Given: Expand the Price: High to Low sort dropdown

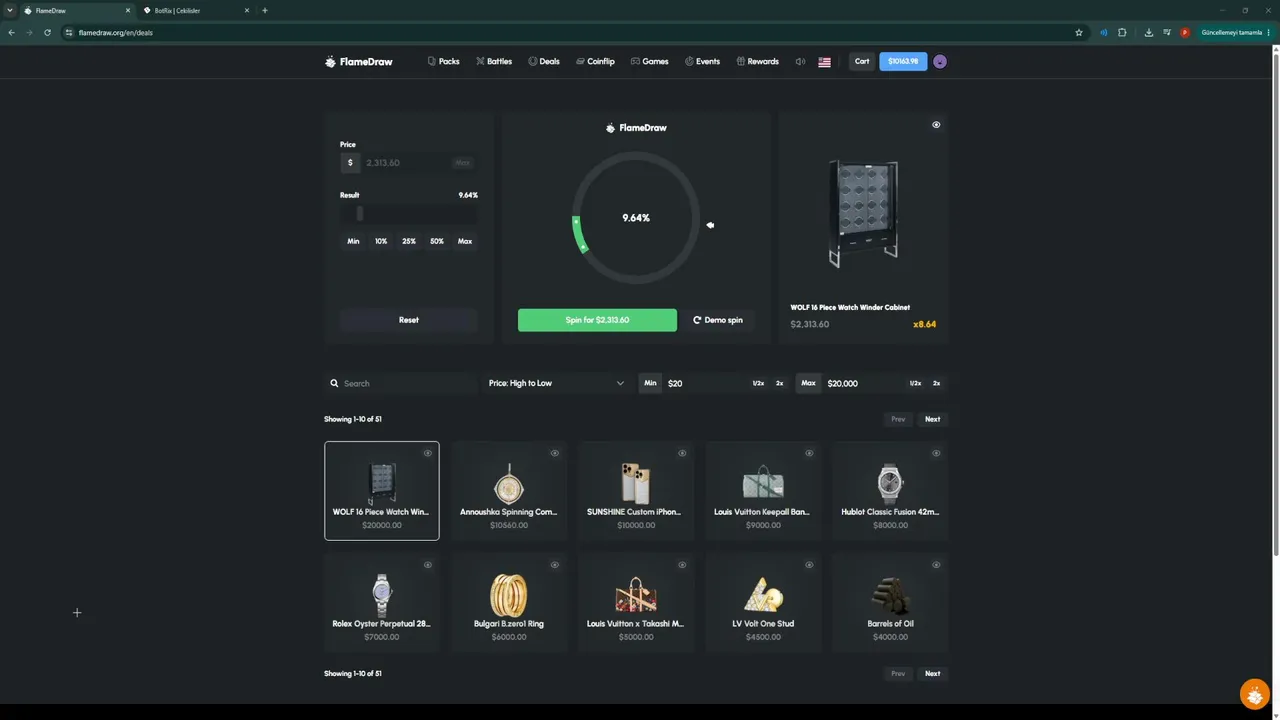Looking at the screenshot, I should 556,383.
